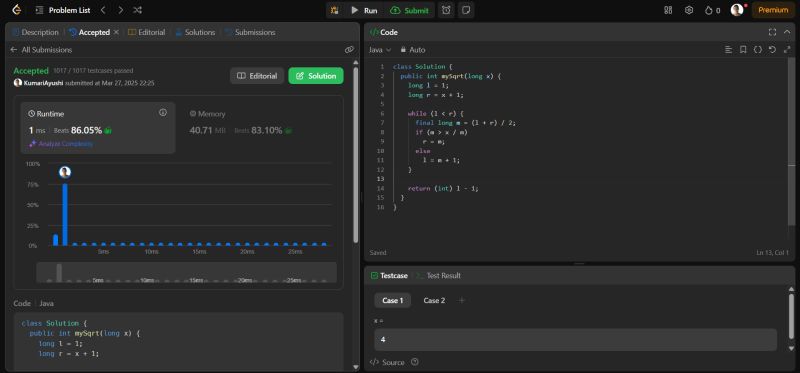This screenshot has width=800, height=373.
Task: Close the Accepted tab
Action: (116, 32)
